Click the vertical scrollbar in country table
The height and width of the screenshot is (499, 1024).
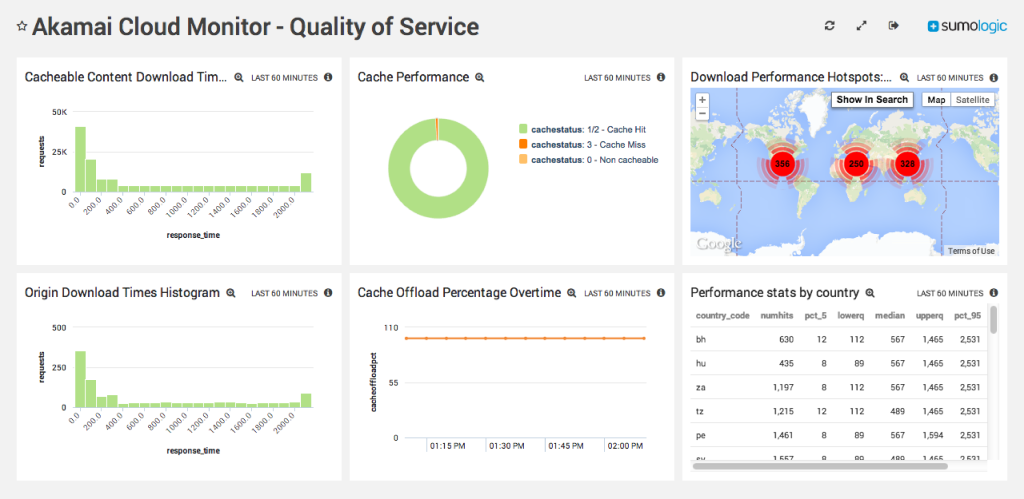(x=993, y=319)
